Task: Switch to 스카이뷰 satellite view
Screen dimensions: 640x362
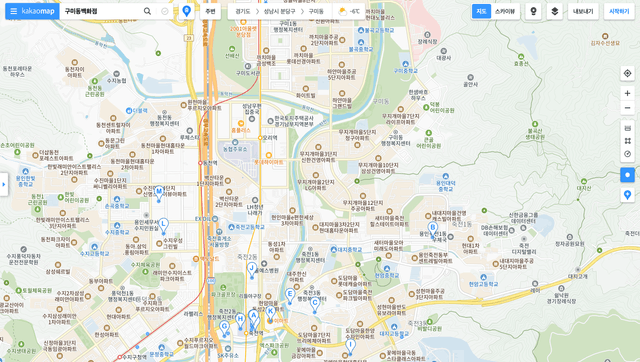Action: coord(505,11)
